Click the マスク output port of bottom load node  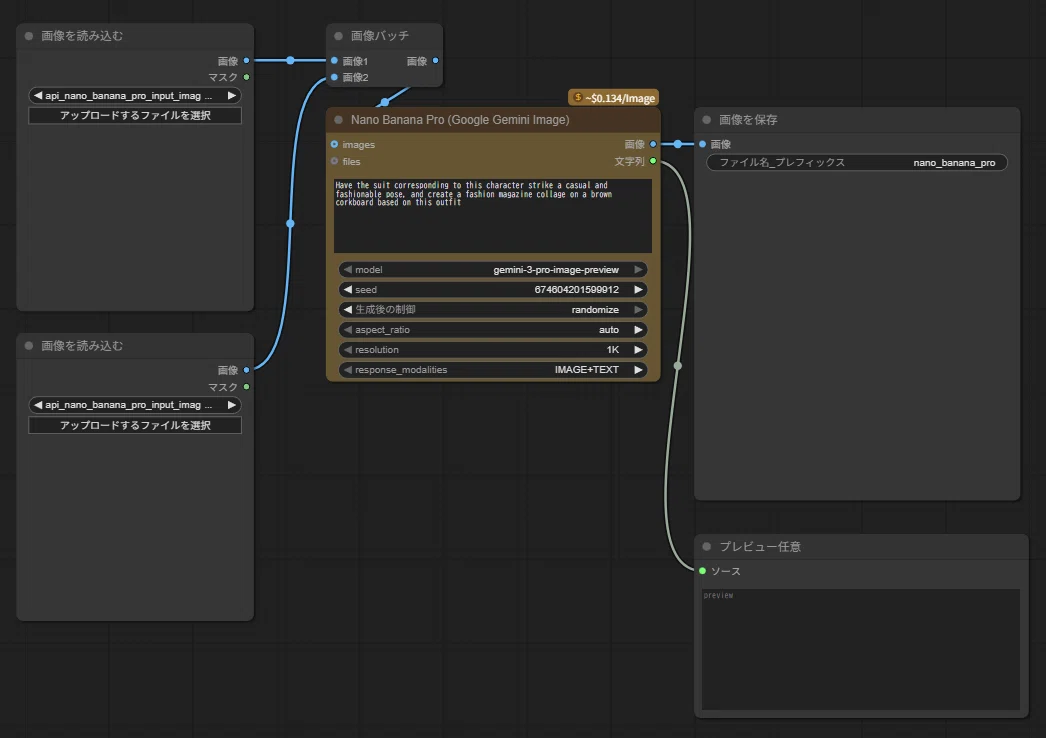pos(246,387)
